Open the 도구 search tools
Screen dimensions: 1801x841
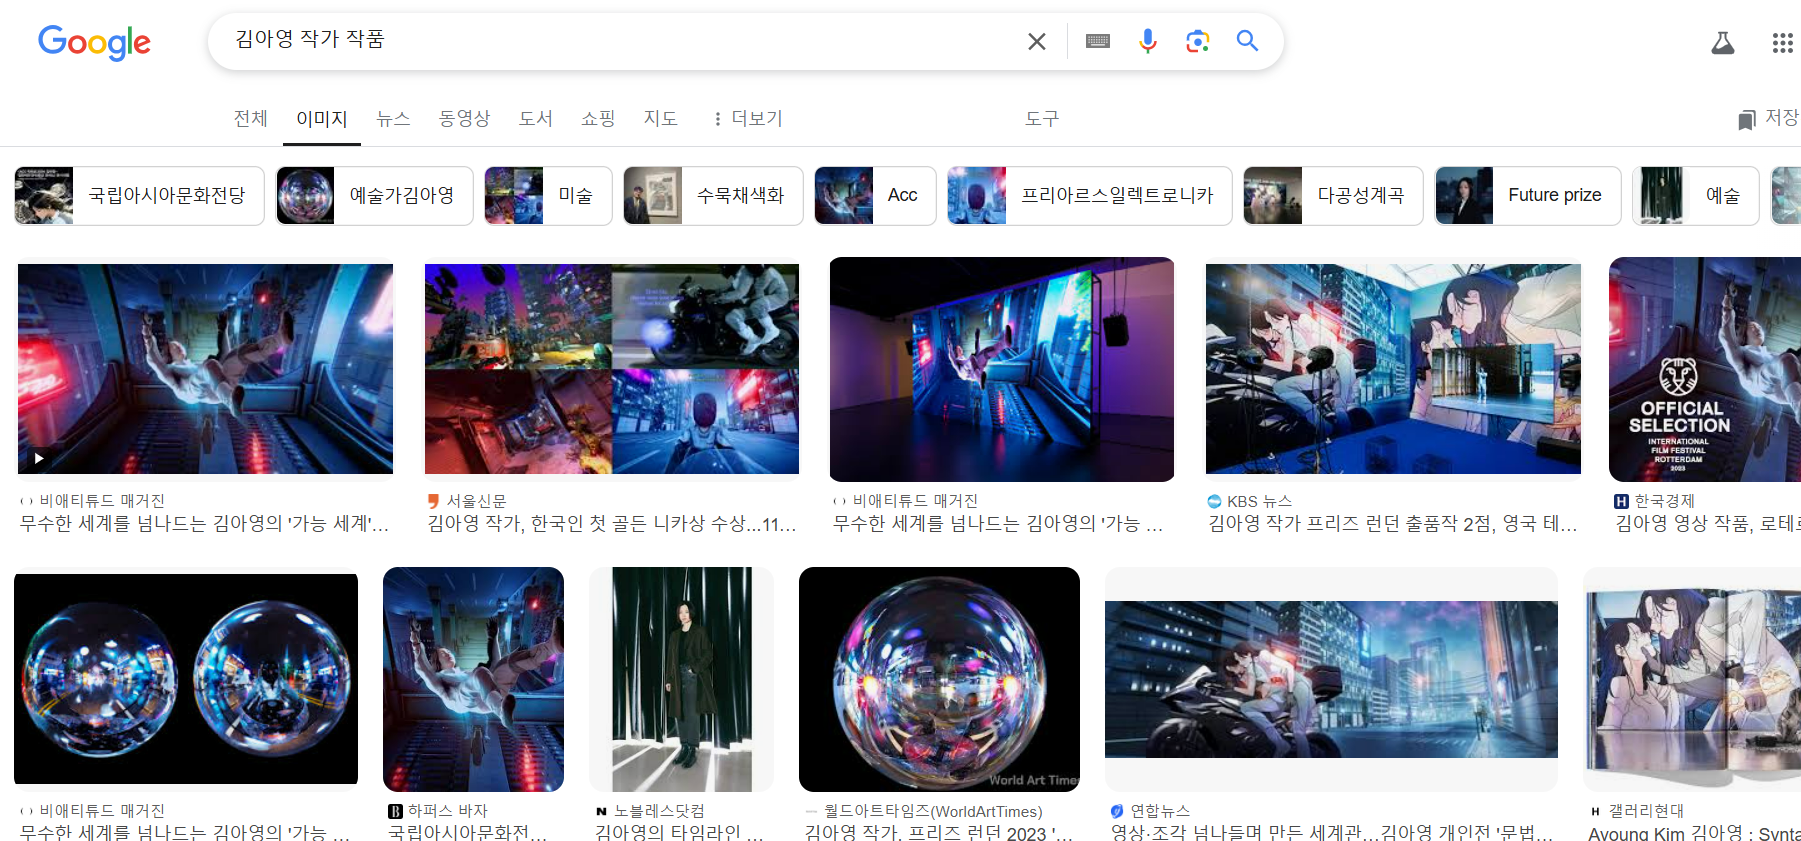pos(1041,119)
